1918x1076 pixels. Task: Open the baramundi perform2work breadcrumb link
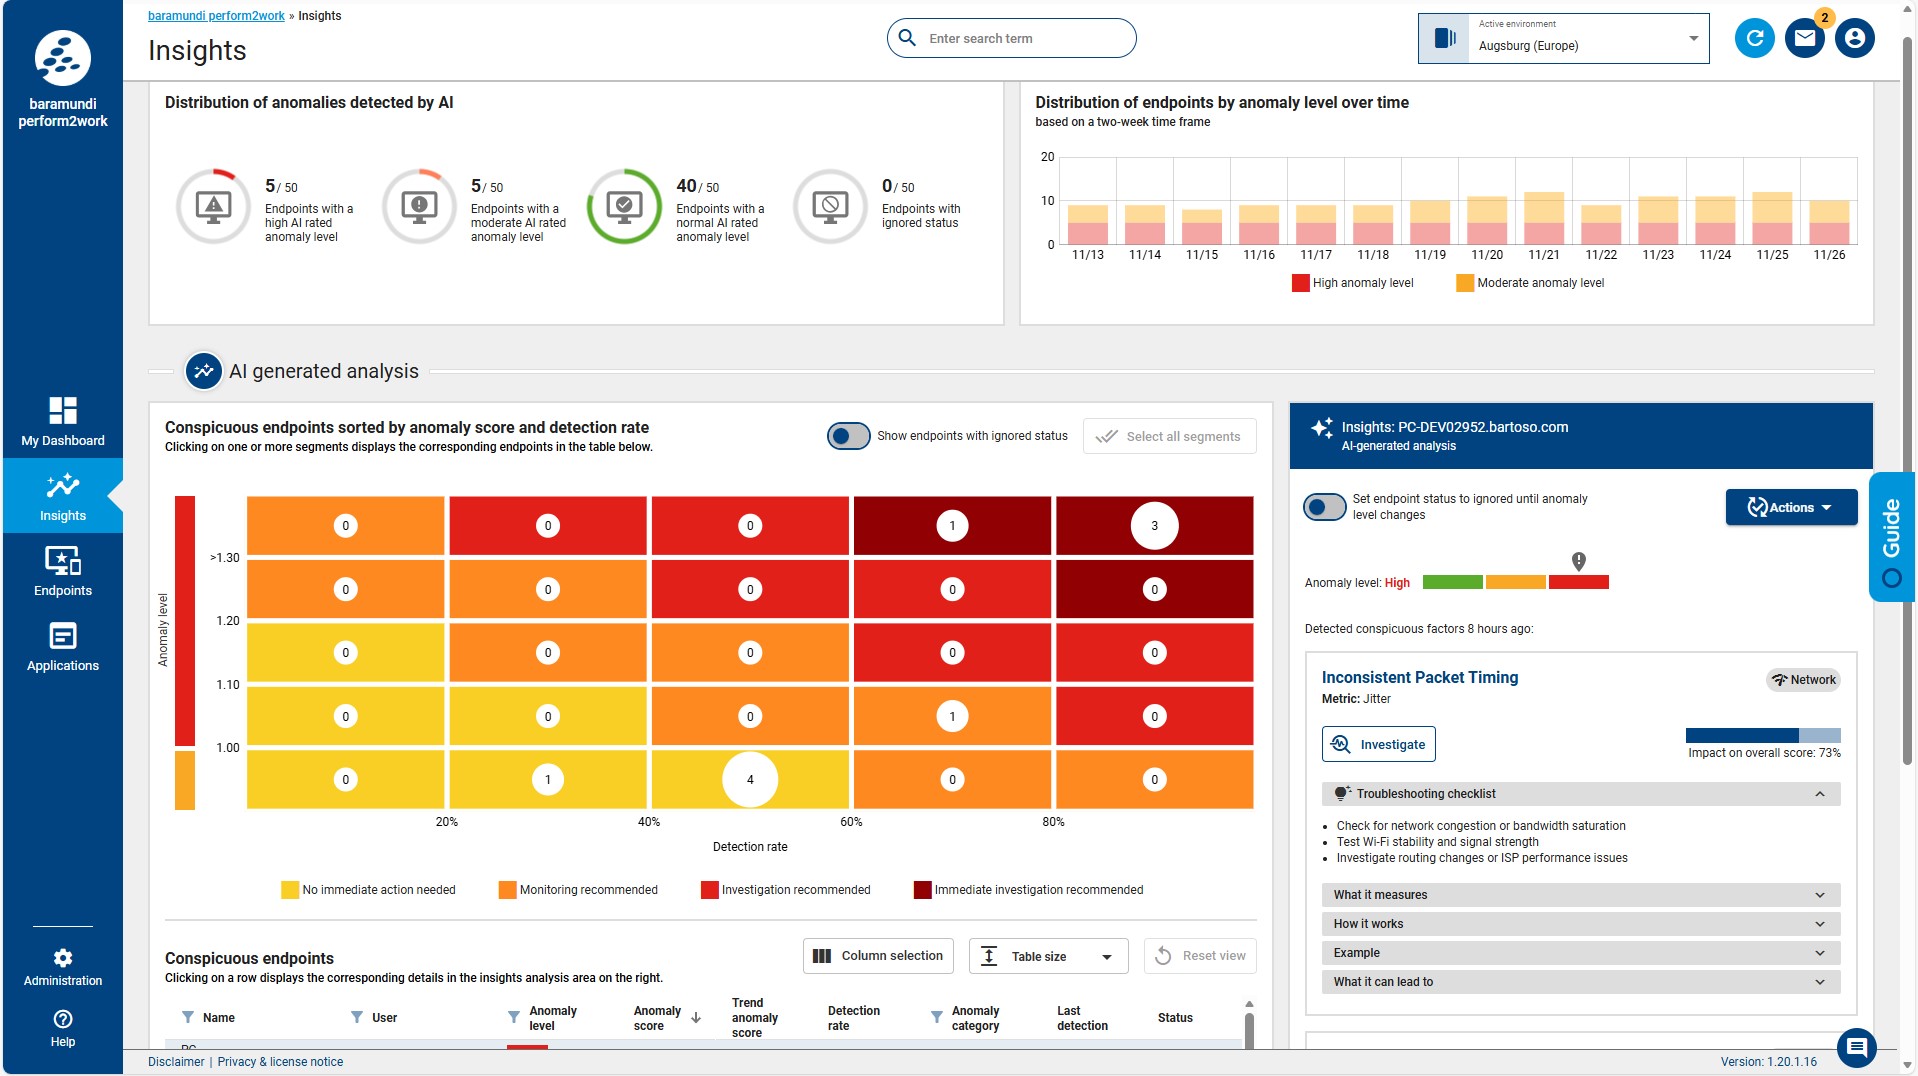(216, 16)
